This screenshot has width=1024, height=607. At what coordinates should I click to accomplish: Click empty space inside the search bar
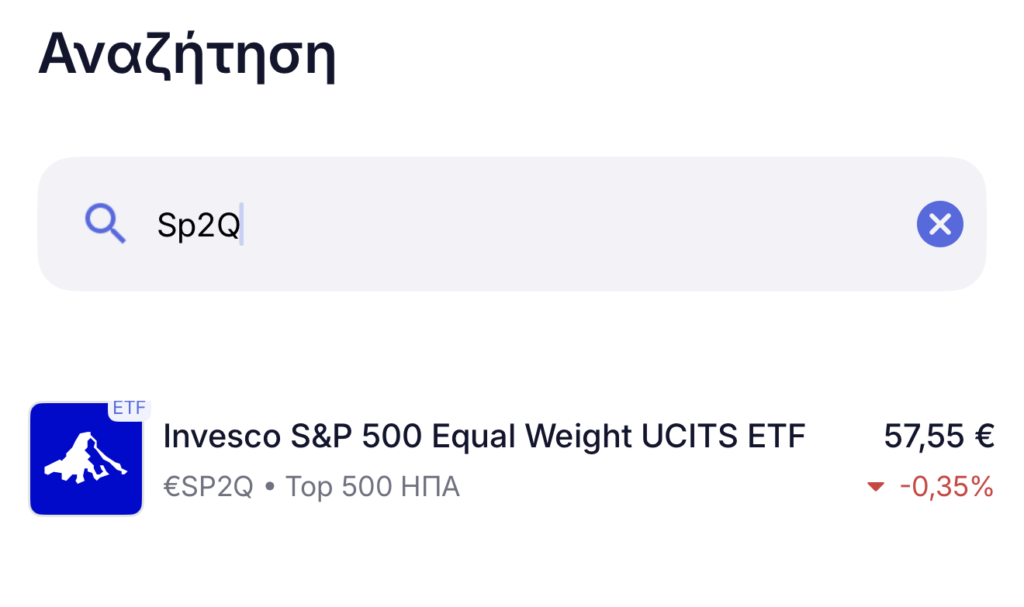(x=600, y=225)
